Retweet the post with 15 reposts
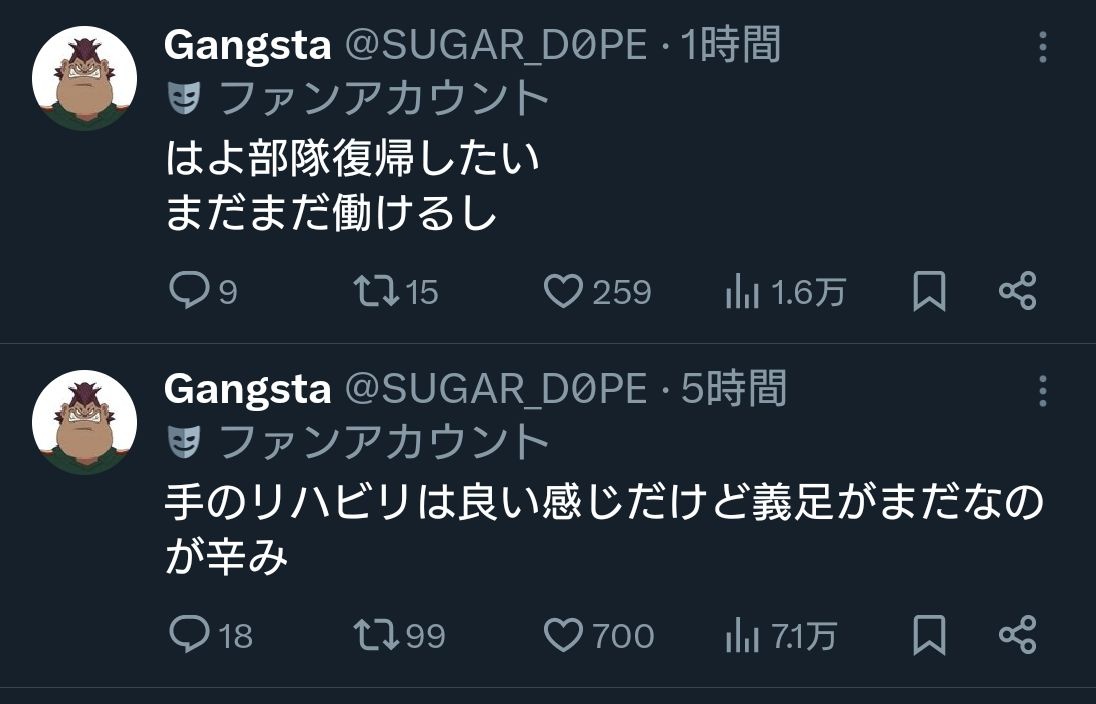Image resolution: width=1096 pixels, height=704 pixels. [x=377, y=291]
